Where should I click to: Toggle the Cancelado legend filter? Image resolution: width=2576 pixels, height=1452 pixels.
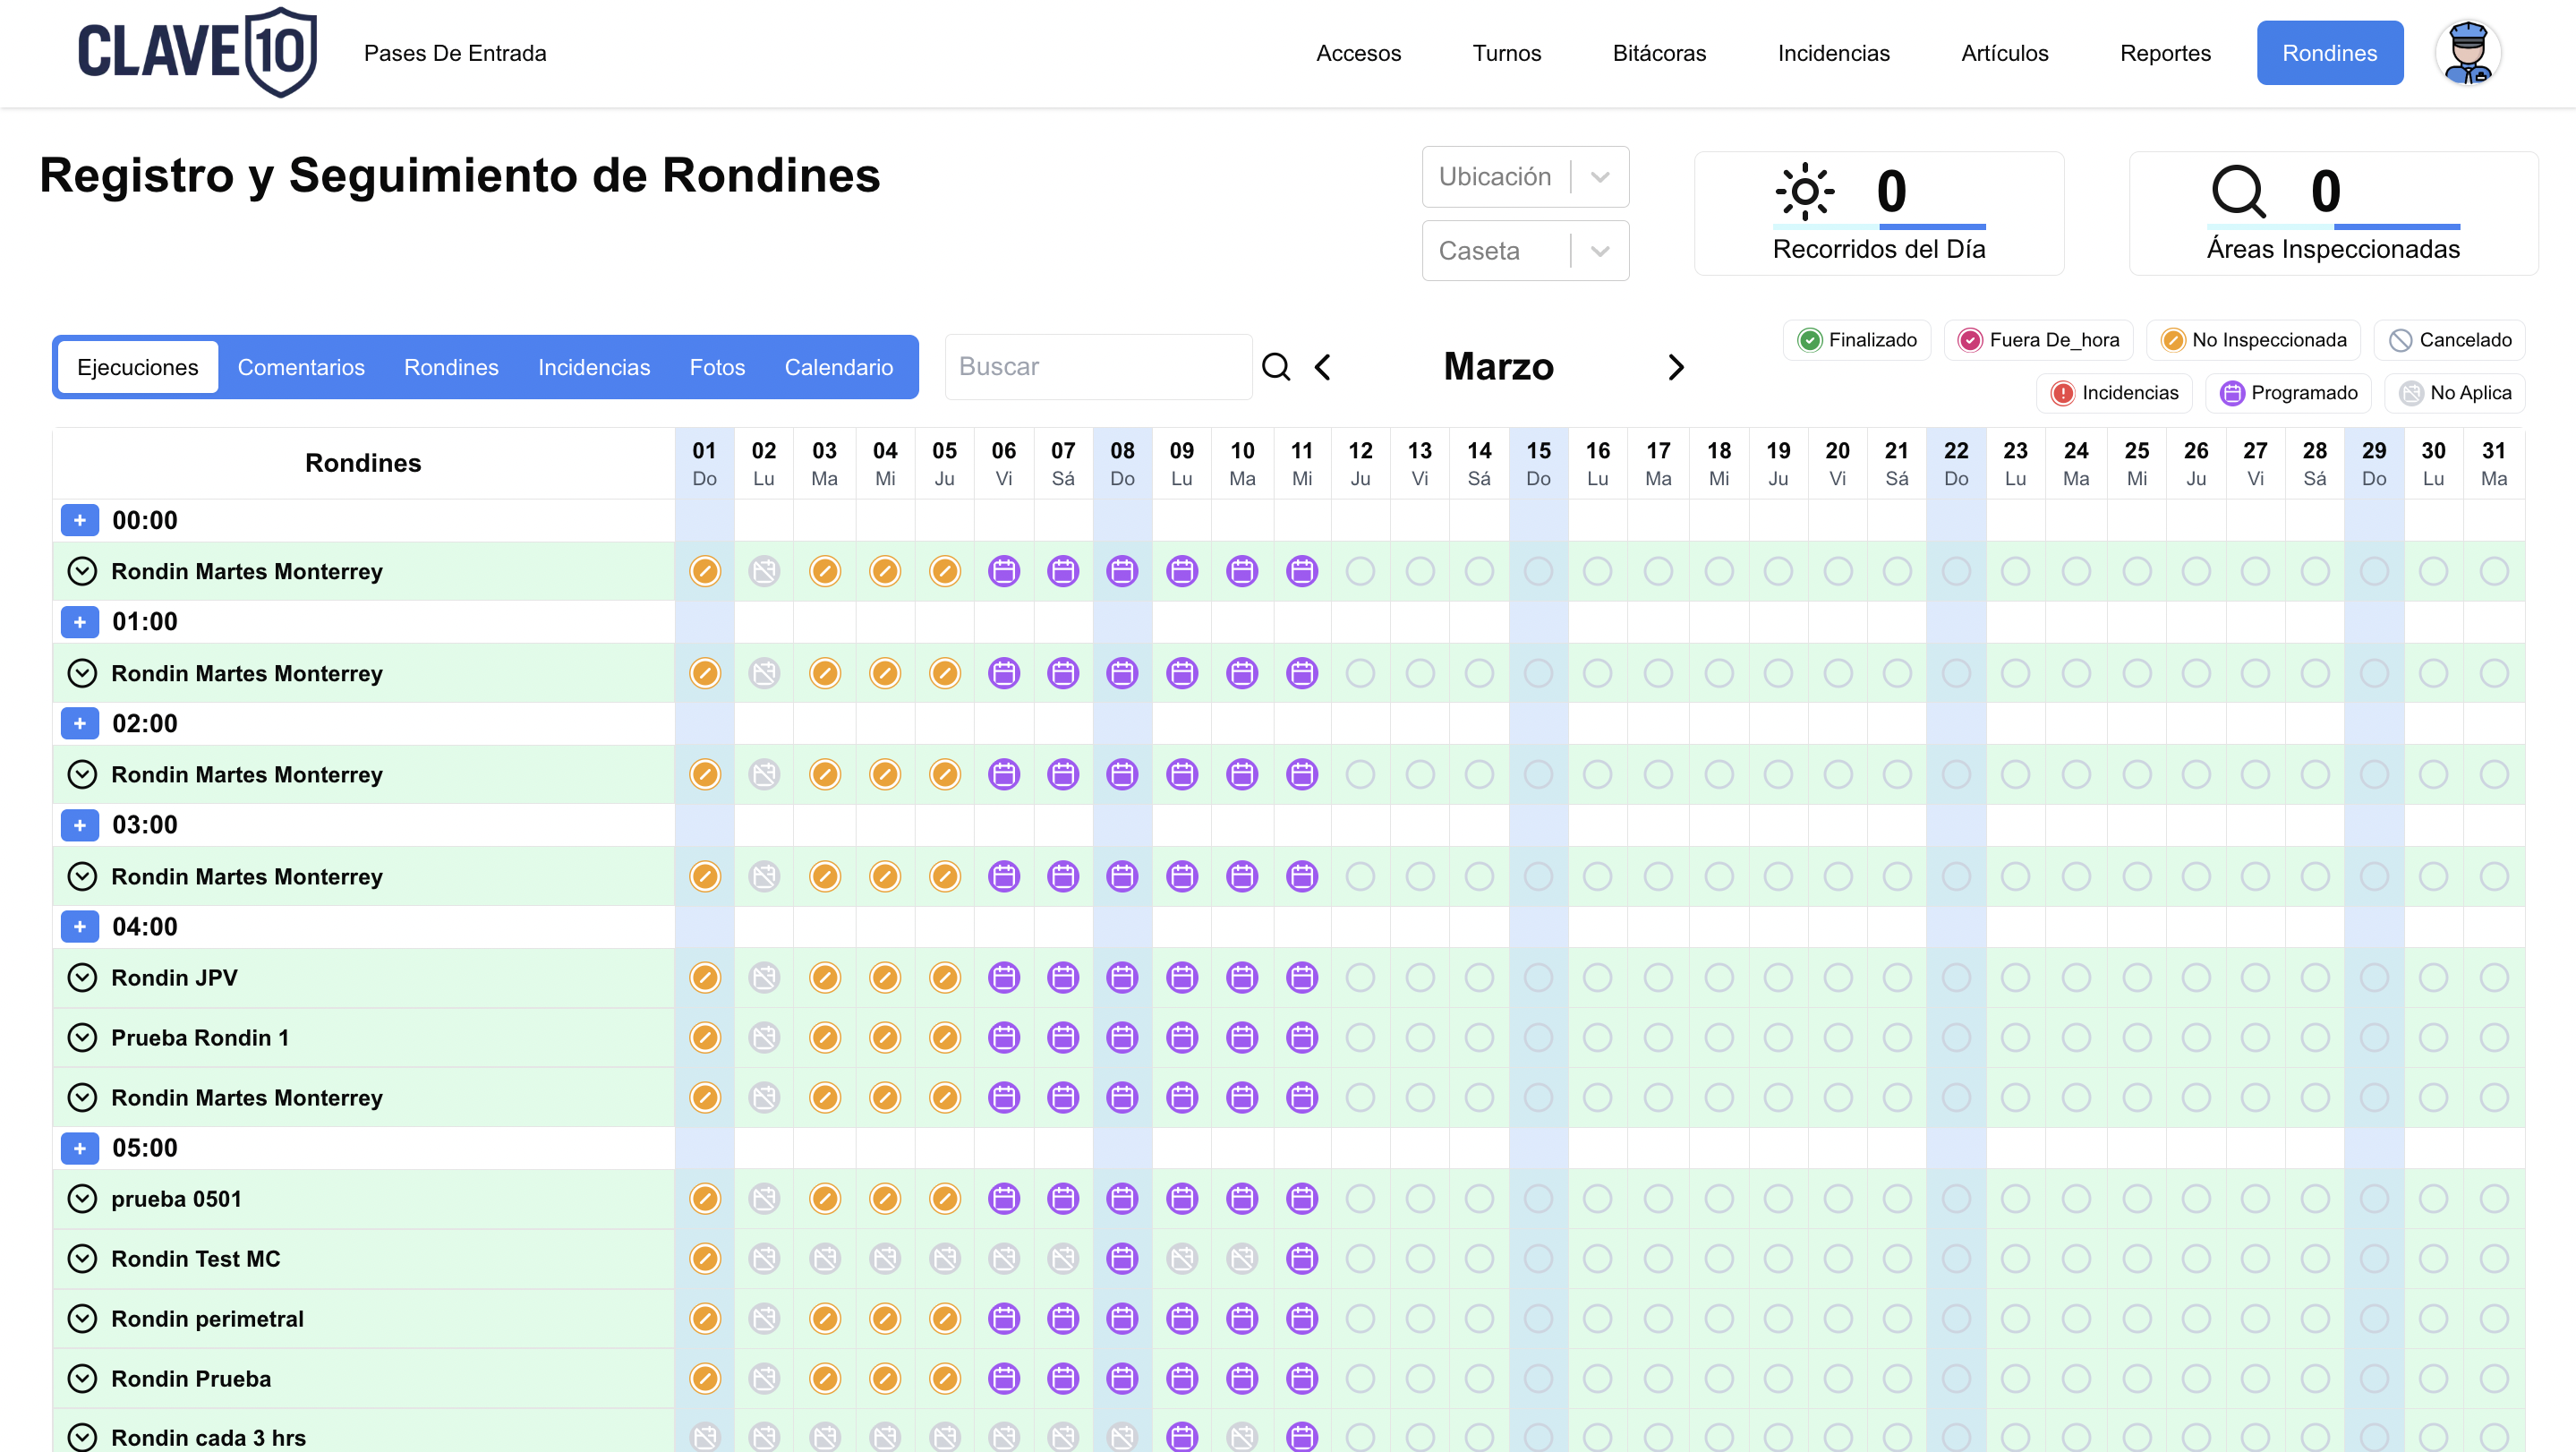coord(2449,340)
